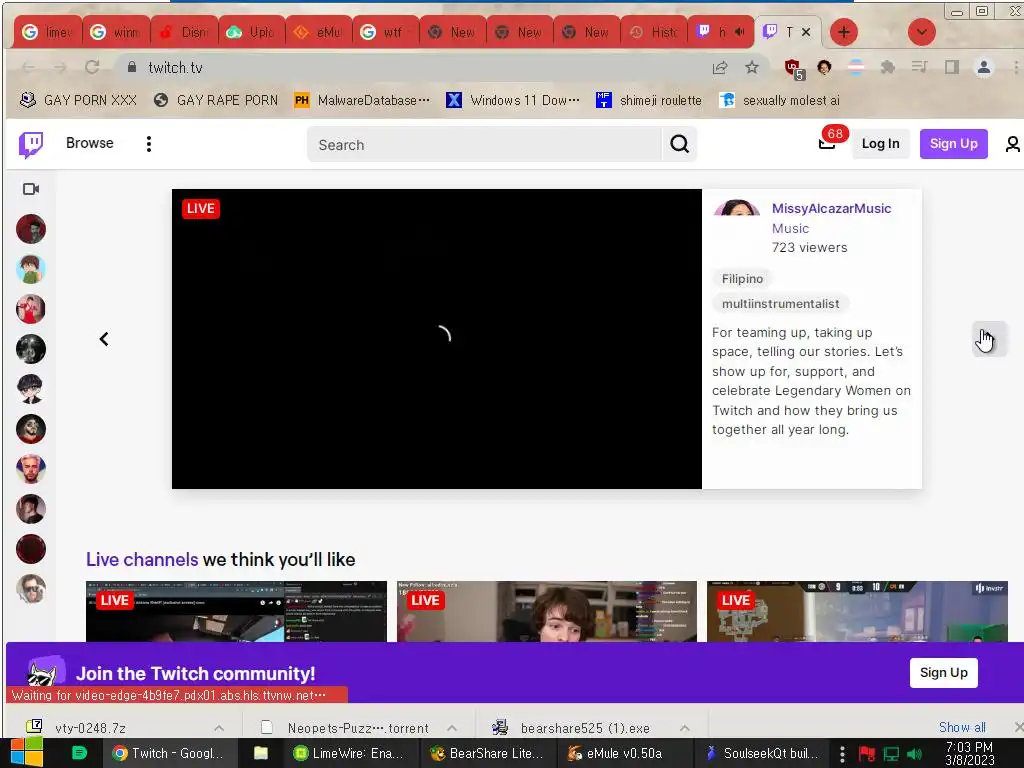Switch to the eMu tab
This screenshot has height=768, width=1024.
pos(318,32)
